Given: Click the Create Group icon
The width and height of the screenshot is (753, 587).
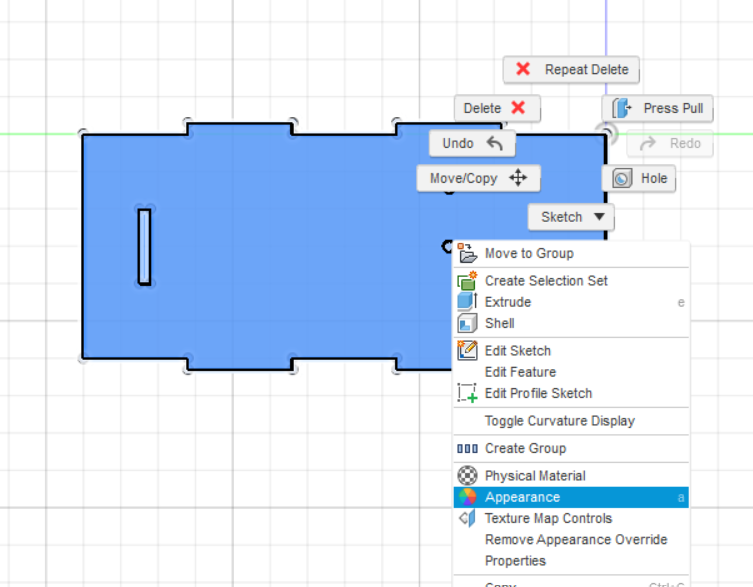Looking at the screenshot, I should tap(467, 449).
